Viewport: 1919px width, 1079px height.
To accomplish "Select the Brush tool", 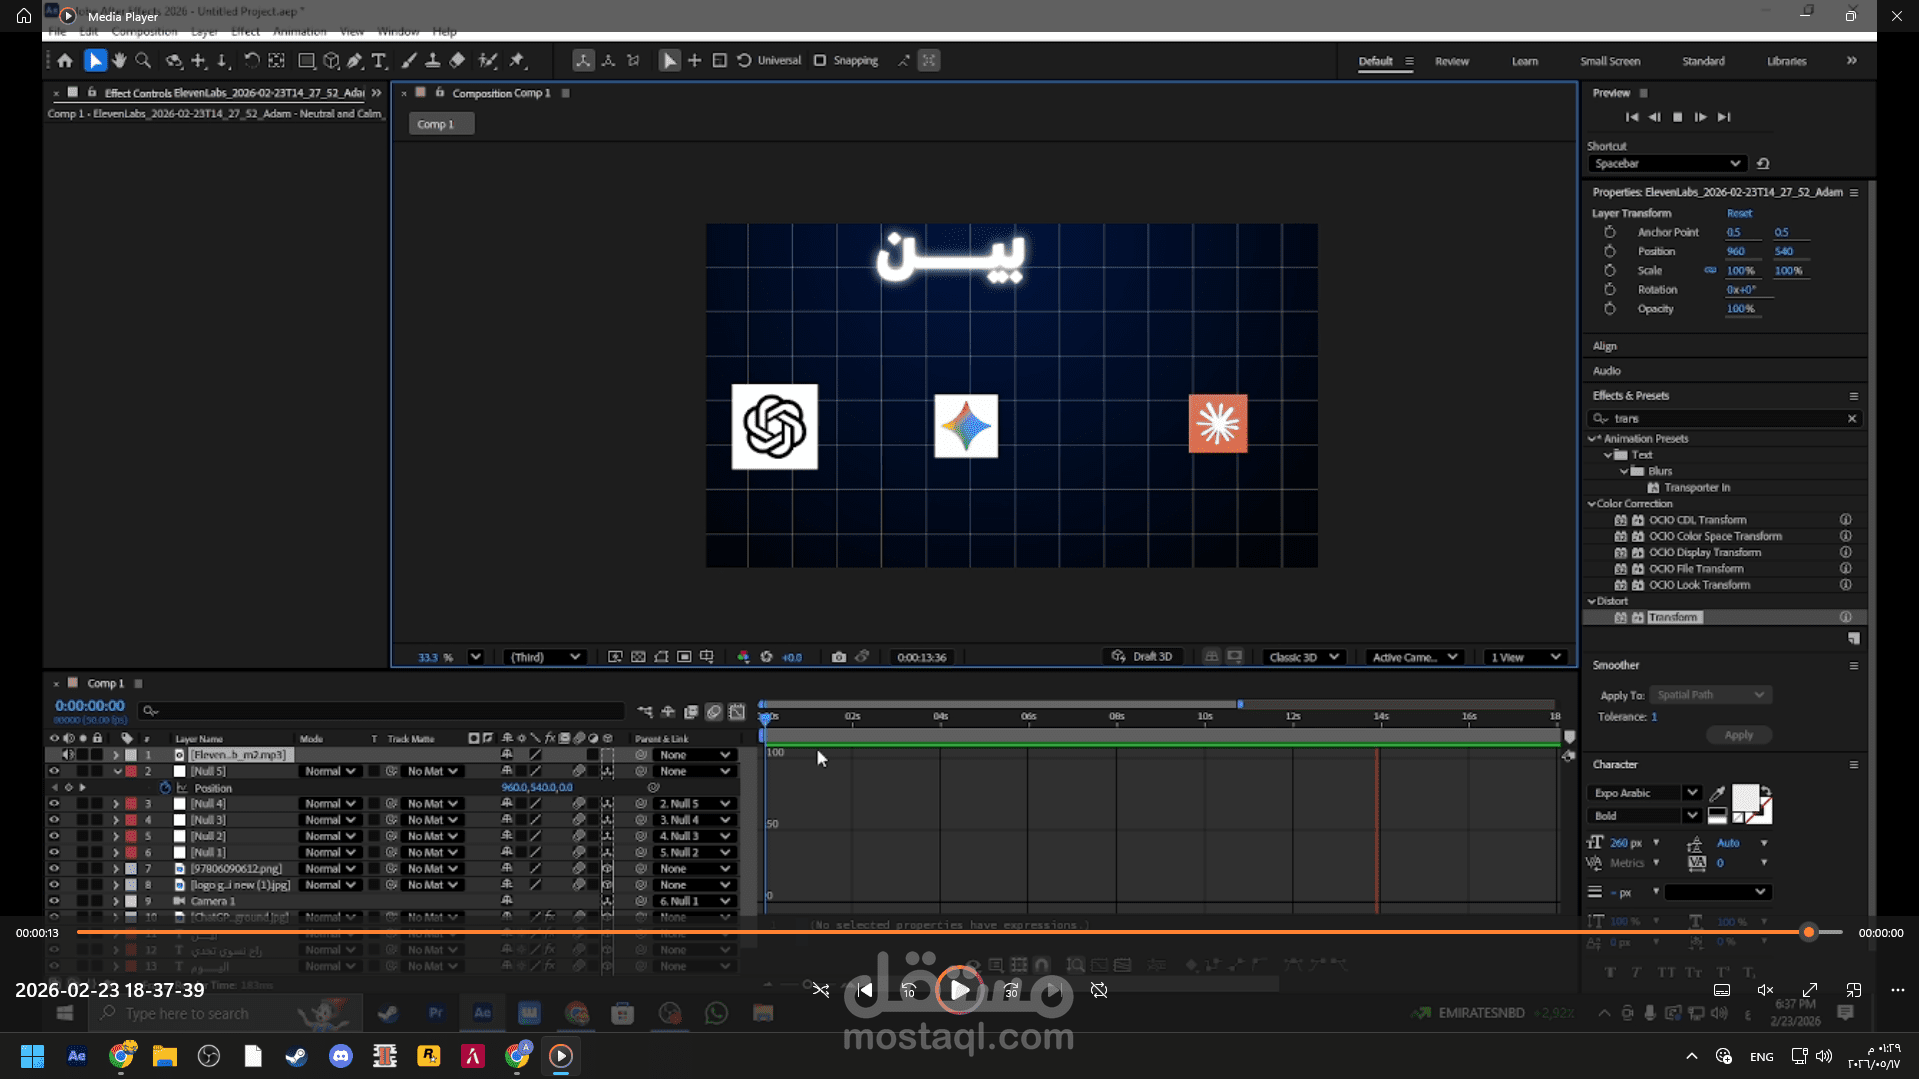I will click(409, 61).
